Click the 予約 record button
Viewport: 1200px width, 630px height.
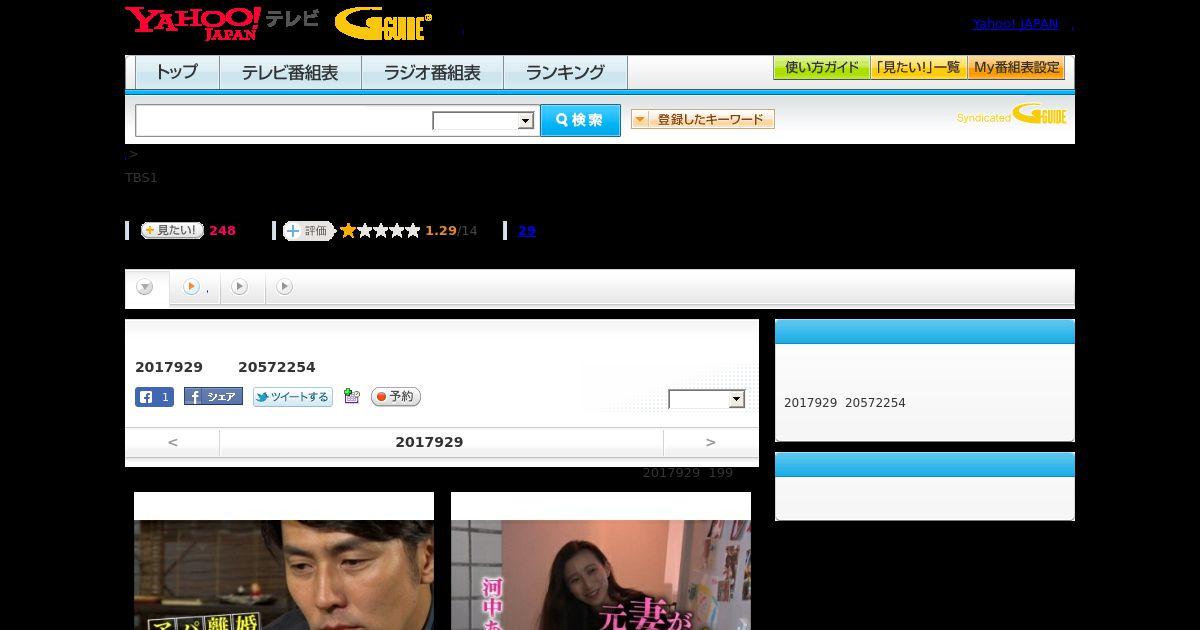pyautogui.click(x=396, y=397)
